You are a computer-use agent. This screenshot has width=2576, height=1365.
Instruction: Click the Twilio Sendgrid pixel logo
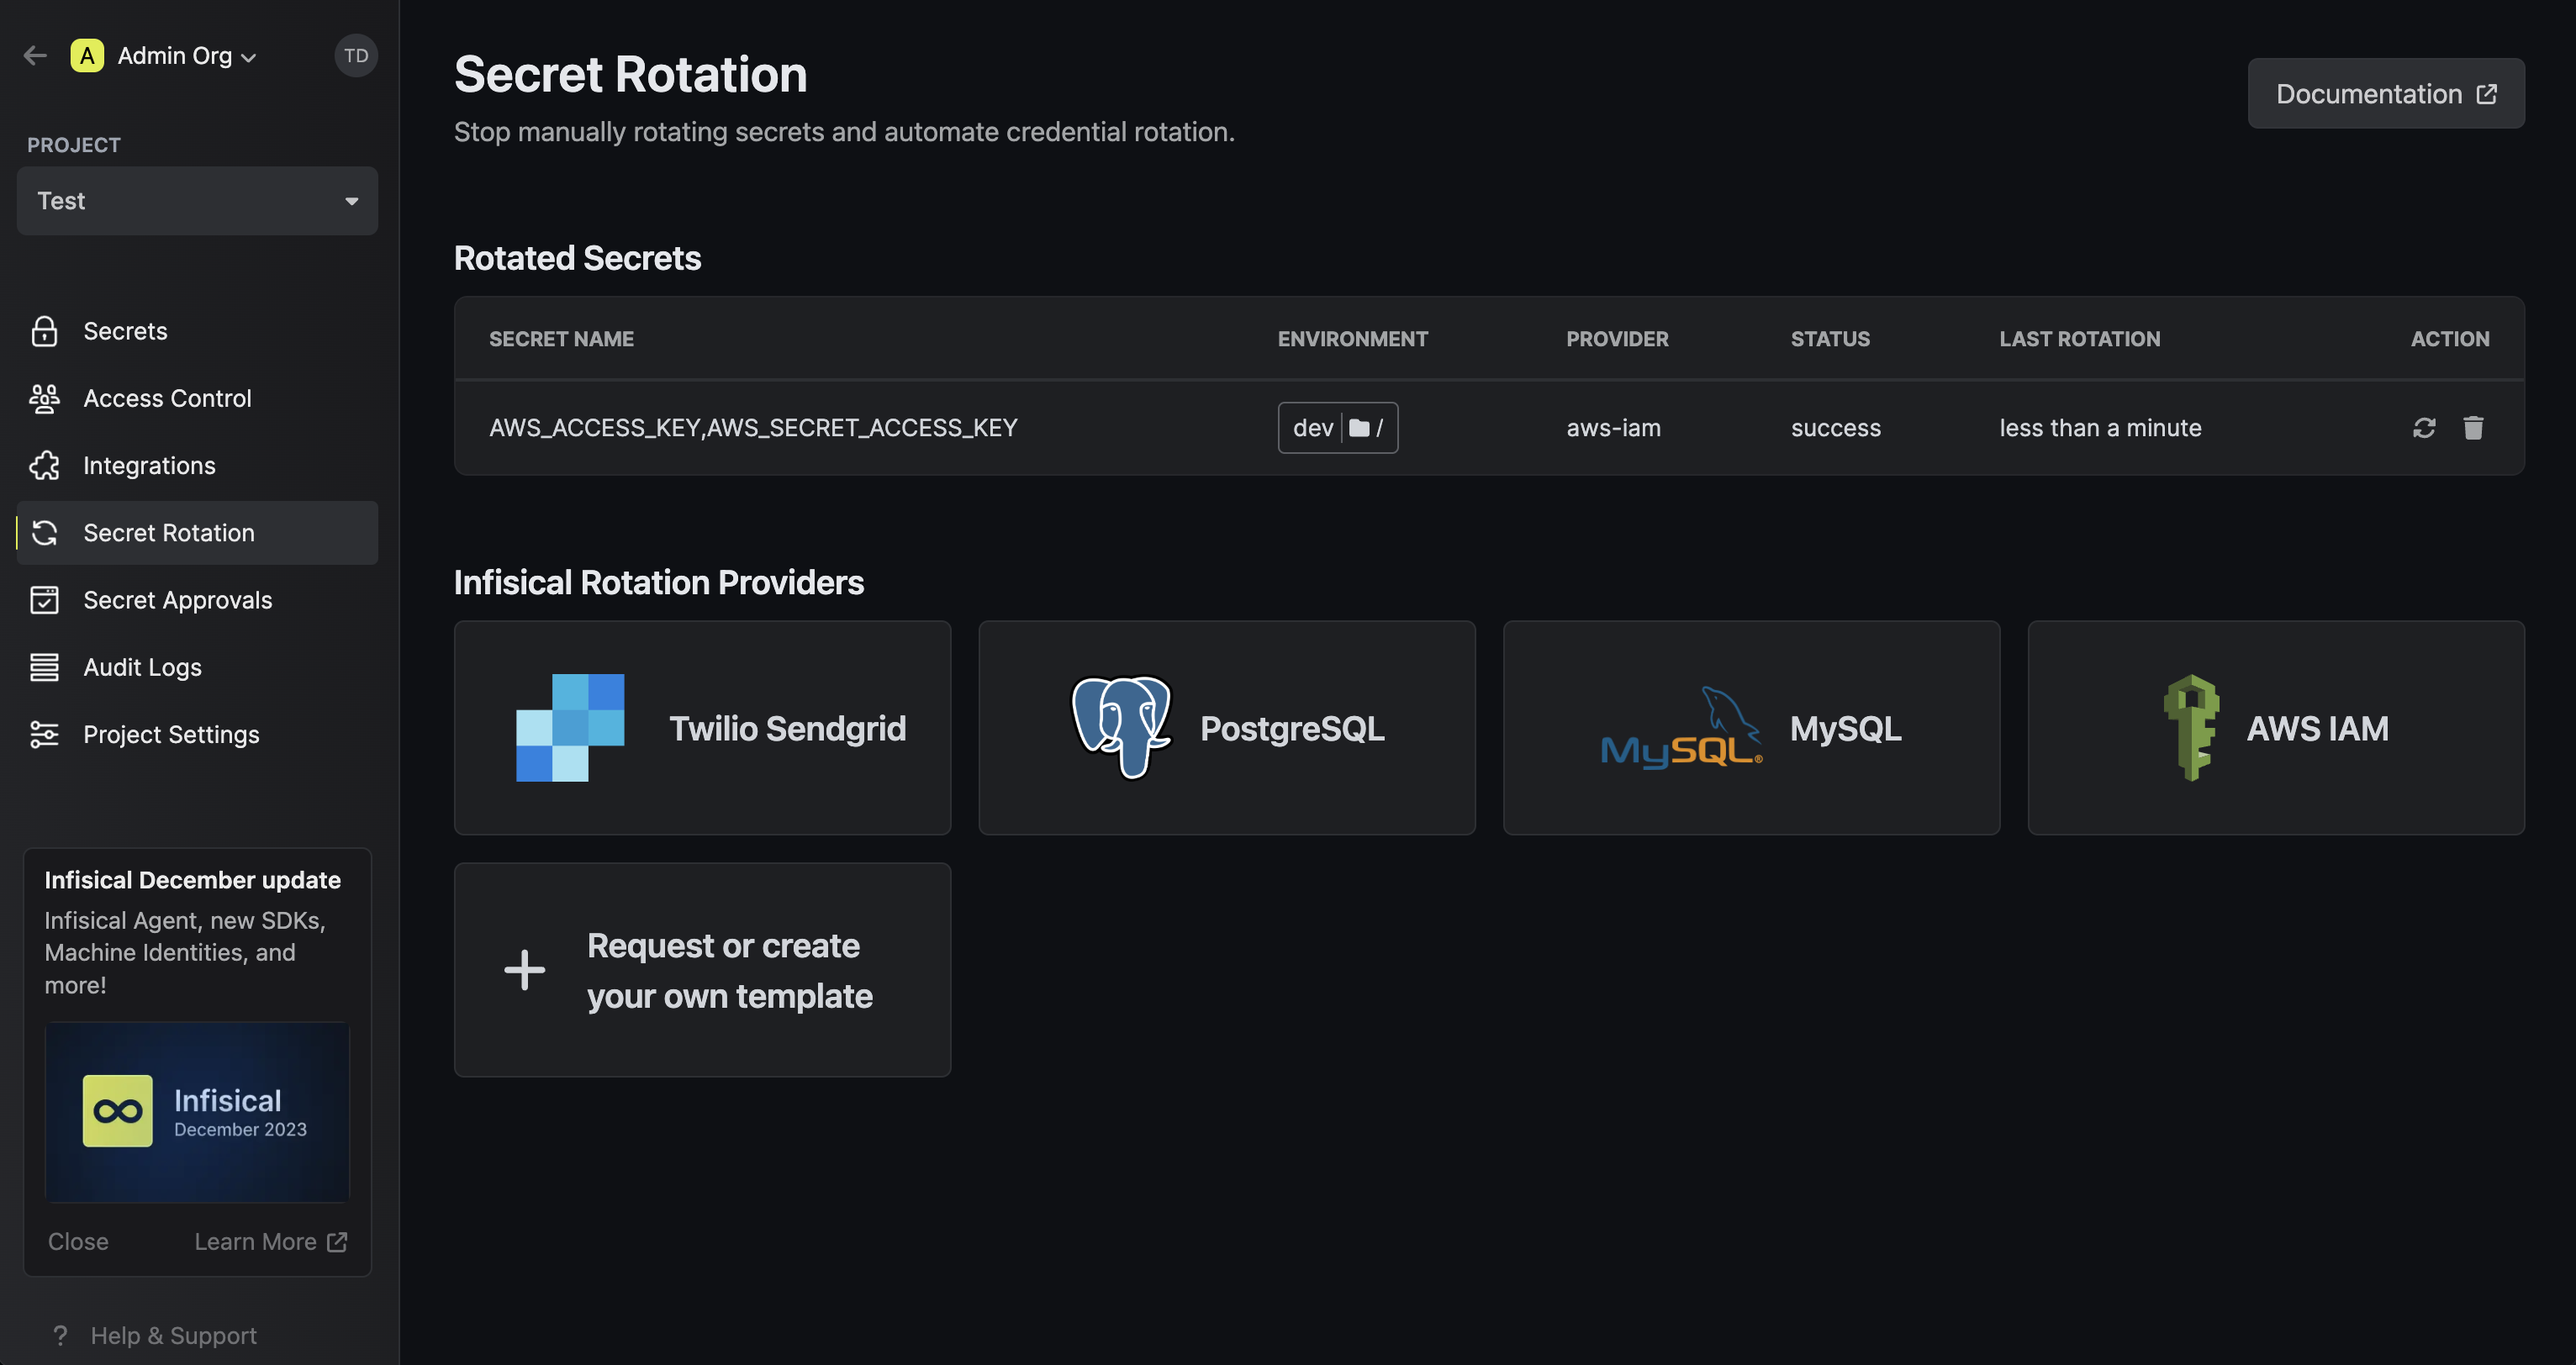point(570,727)
